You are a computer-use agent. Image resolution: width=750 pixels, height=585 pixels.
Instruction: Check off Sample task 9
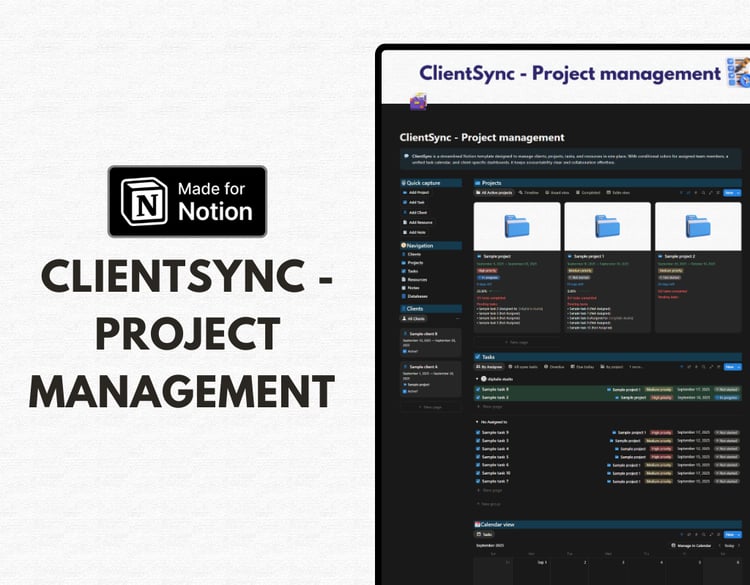[x=478, y=432]
